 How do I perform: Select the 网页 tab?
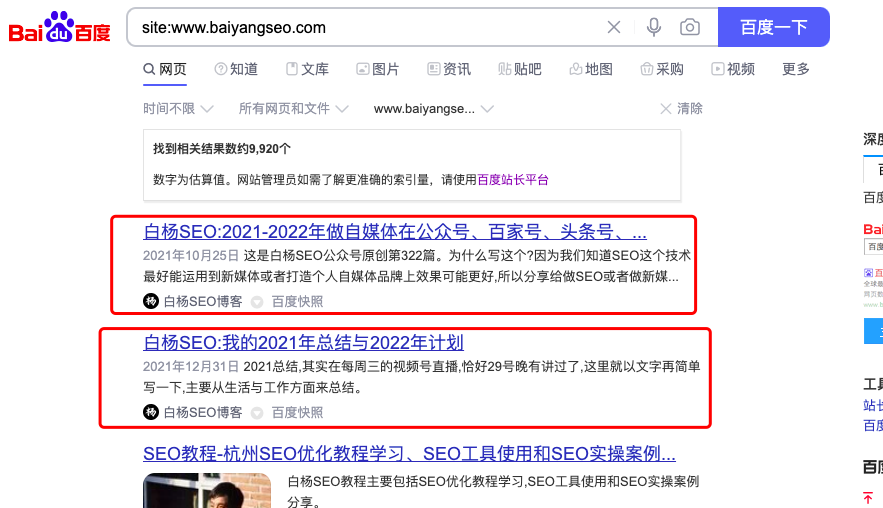[164, 69]
